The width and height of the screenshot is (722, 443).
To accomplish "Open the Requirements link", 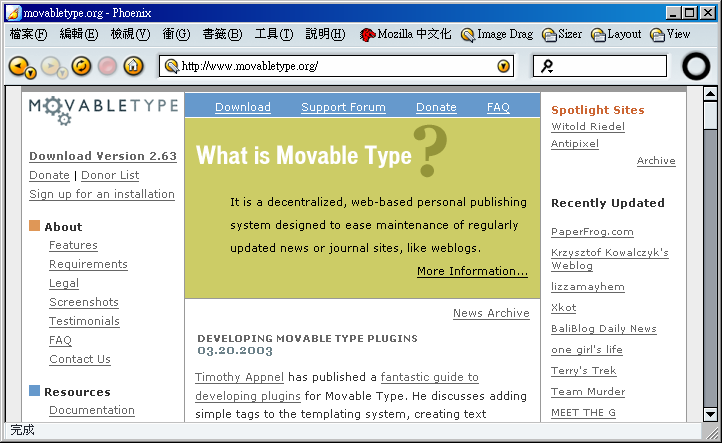I will coord(88,264).
